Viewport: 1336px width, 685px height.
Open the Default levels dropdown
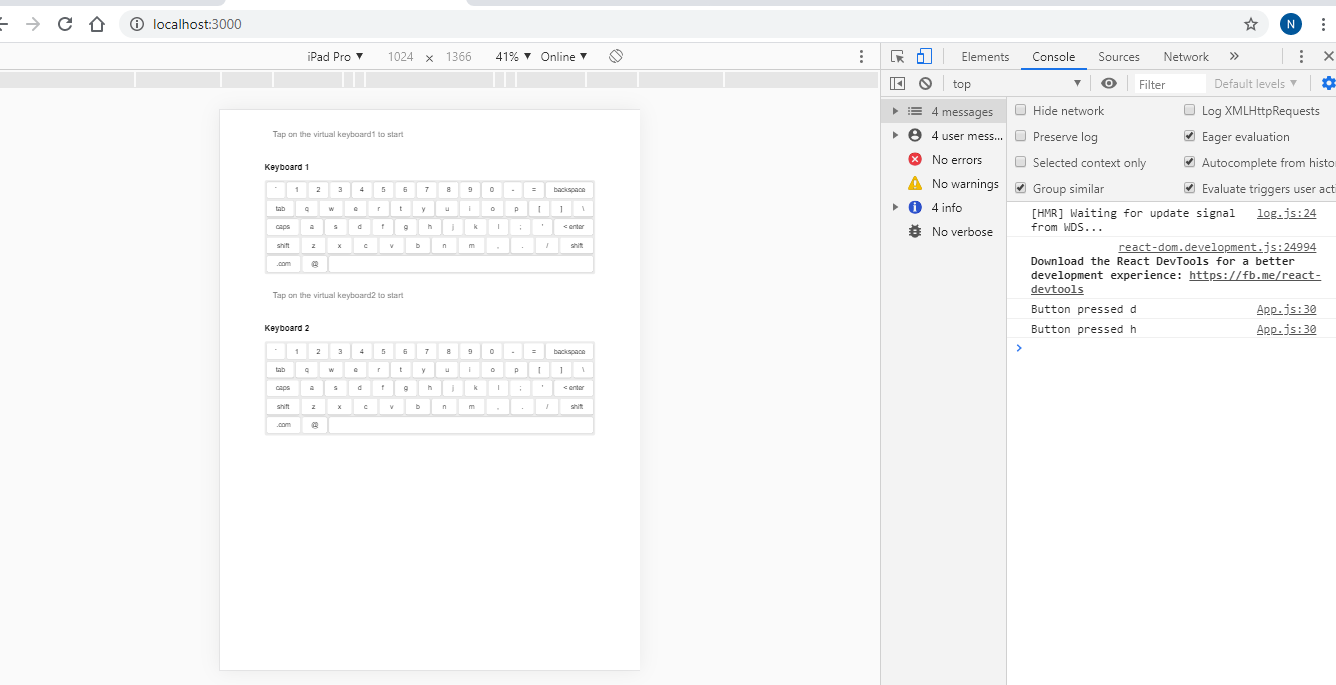(1256, 84)
